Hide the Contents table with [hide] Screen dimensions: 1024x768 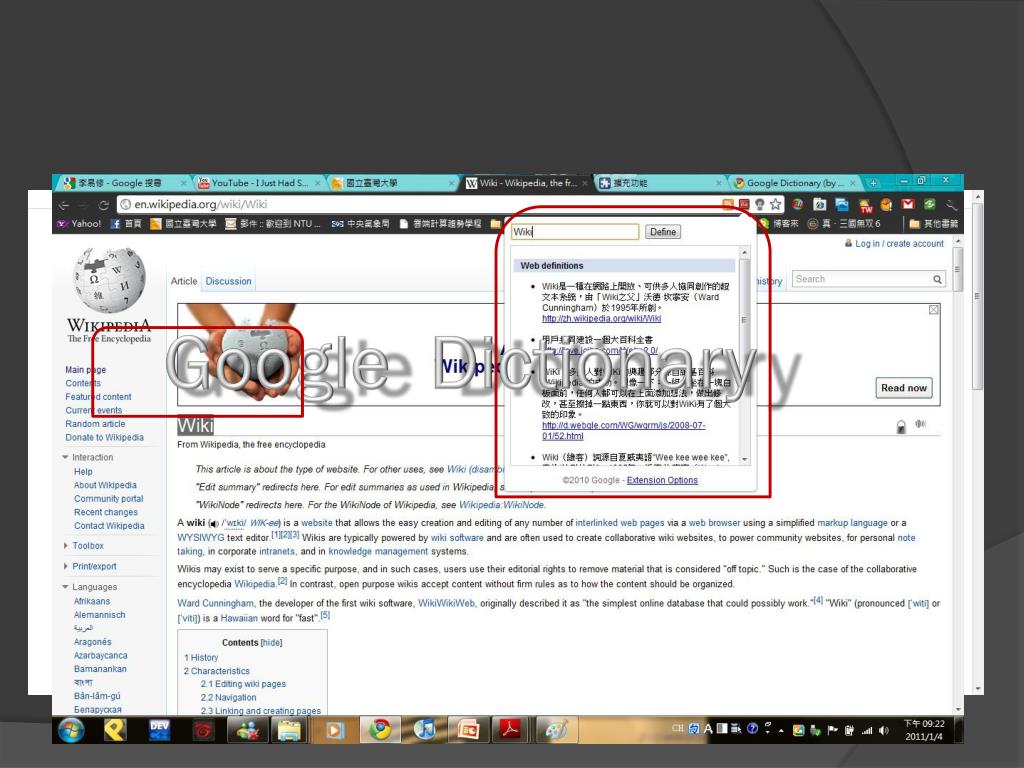[x=271, y=643]
